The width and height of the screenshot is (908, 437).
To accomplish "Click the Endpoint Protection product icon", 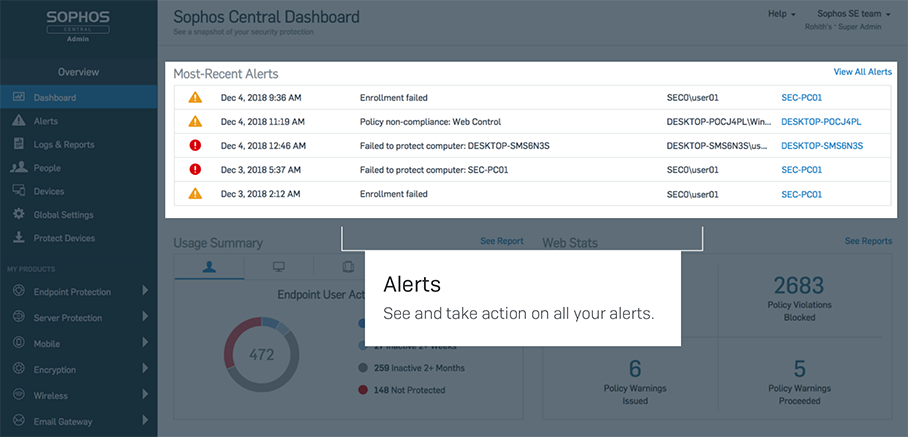I will point(17,292).
